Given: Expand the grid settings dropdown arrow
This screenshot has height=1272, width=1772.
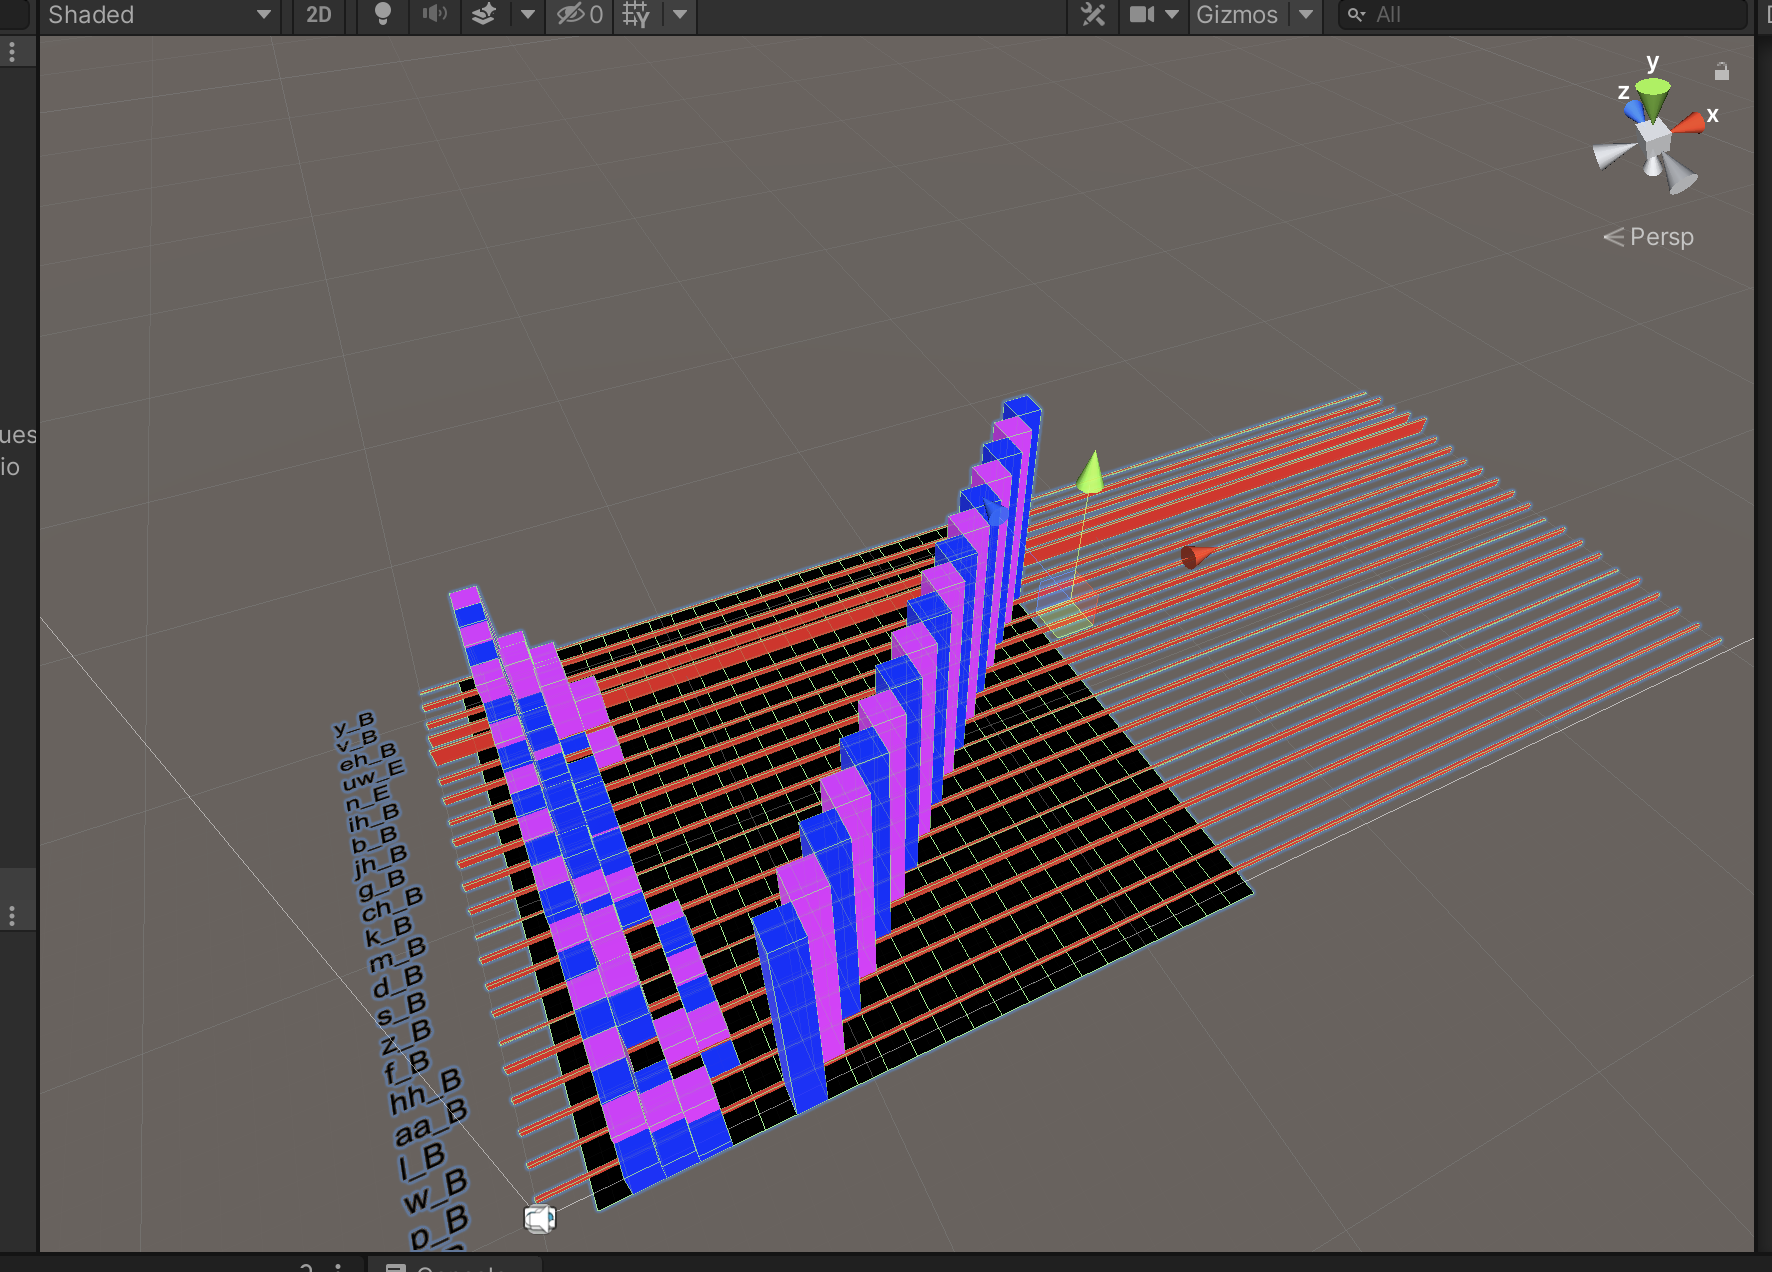Looking at the screenshot, I should coord(680,15).
